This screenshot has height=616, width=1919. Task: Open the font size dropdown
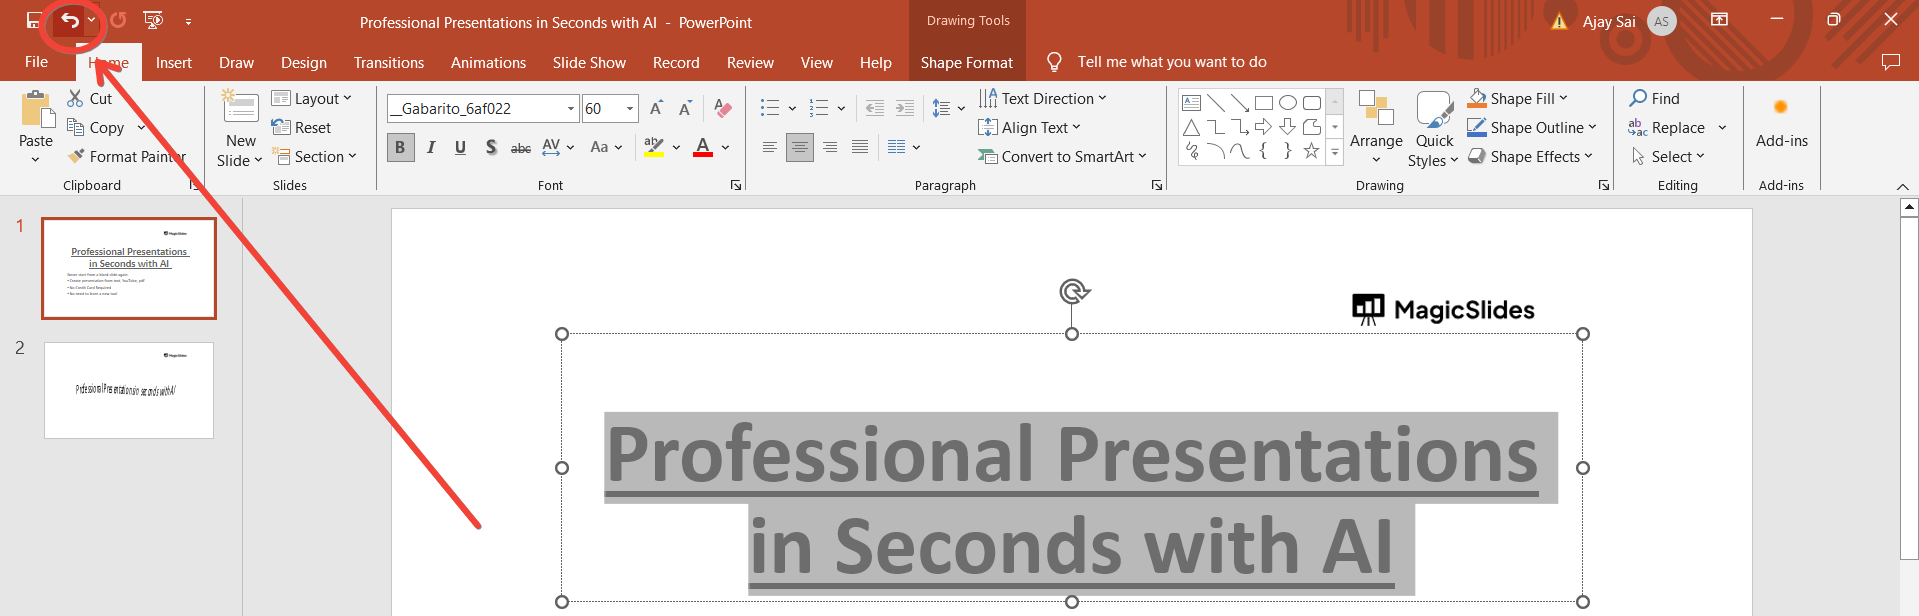click(630, 108)
